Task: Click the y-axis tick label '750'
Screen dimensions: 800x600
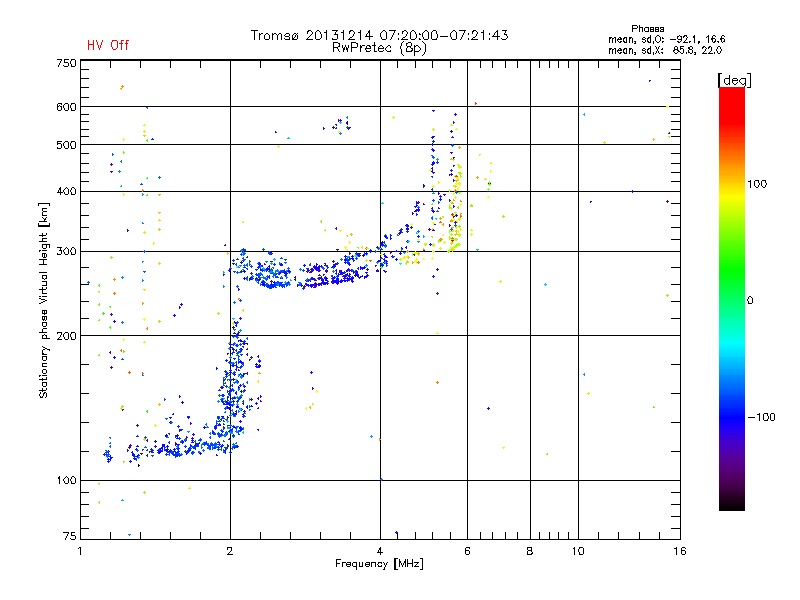Action: click(x=66, y=64)
